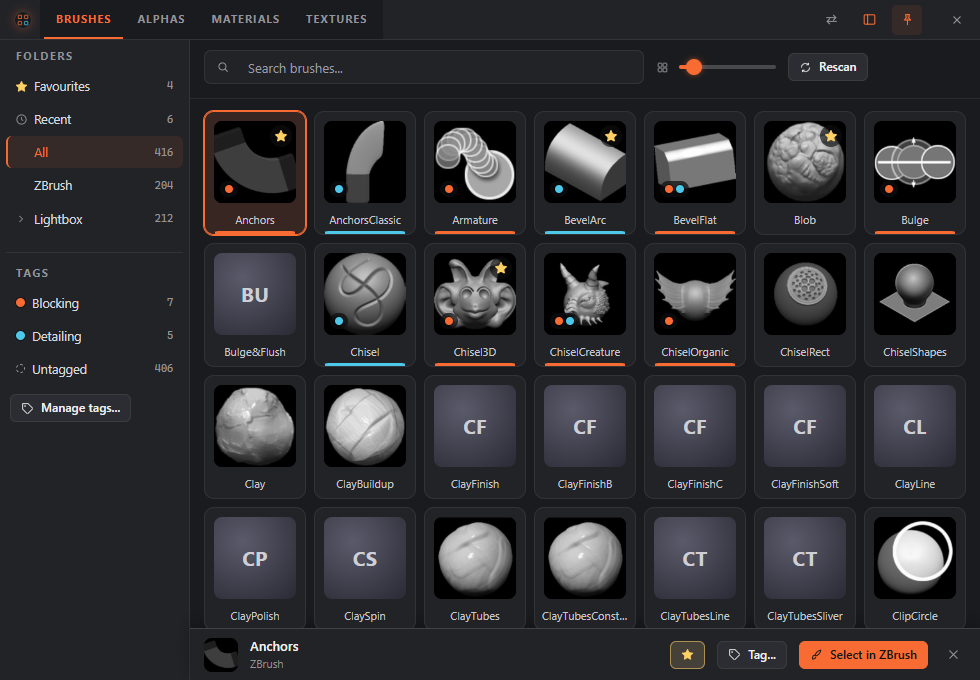Select the ClaySpin brush
The image size is (980, 680).
coord(365,568)
